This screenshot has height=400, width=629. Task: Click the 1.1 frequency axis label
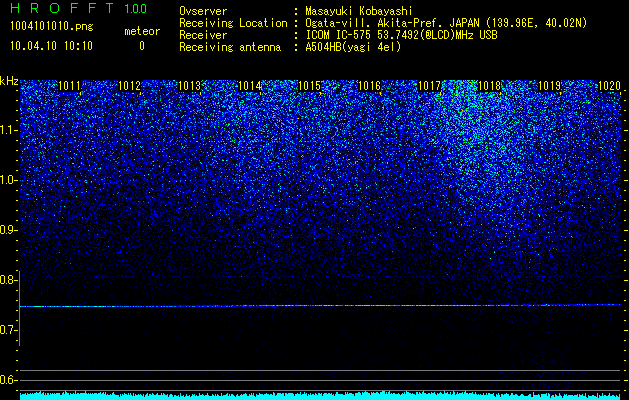[9, 130]
